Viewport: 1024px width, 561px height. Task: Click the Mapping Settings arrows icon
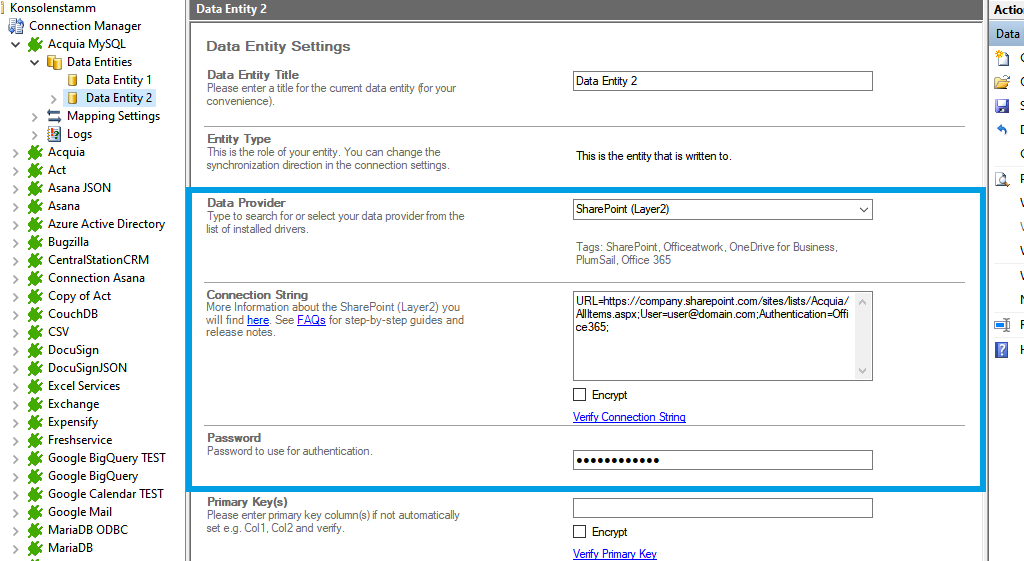tap(54, 116)
